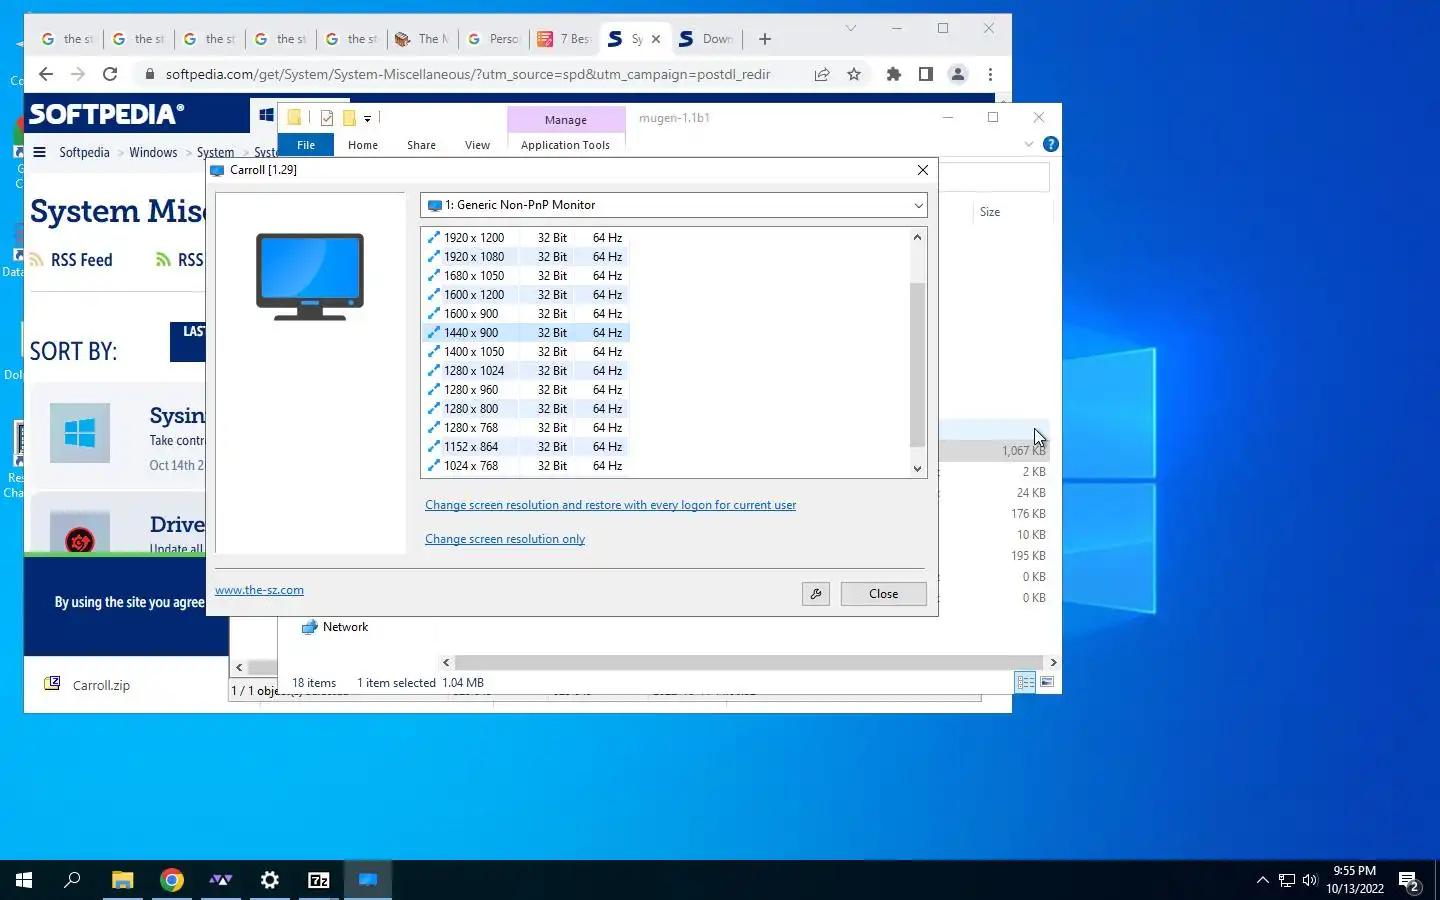
Task: Open the Carroll settings wrench button
Action: pos(816,594)
